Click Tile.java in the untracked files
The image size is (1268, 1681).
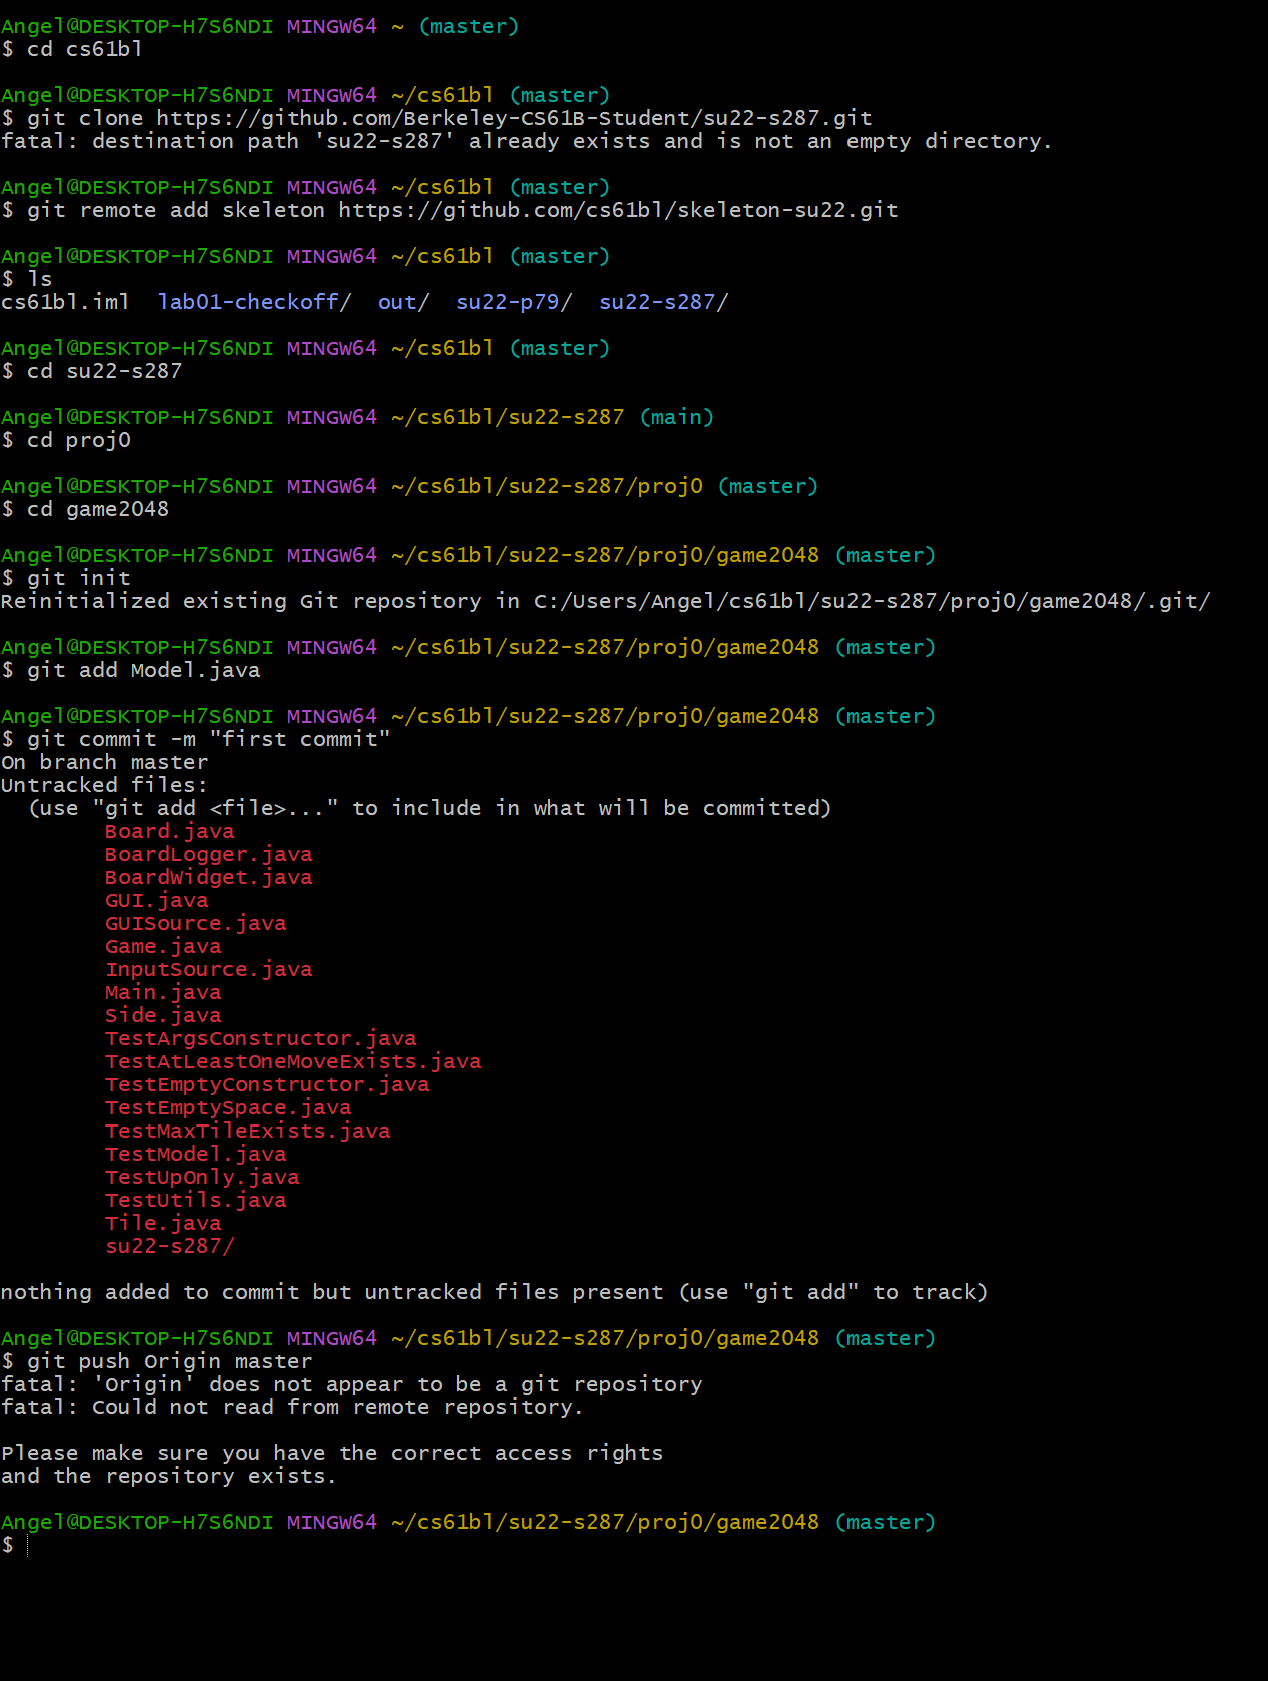pos(163,1223)
